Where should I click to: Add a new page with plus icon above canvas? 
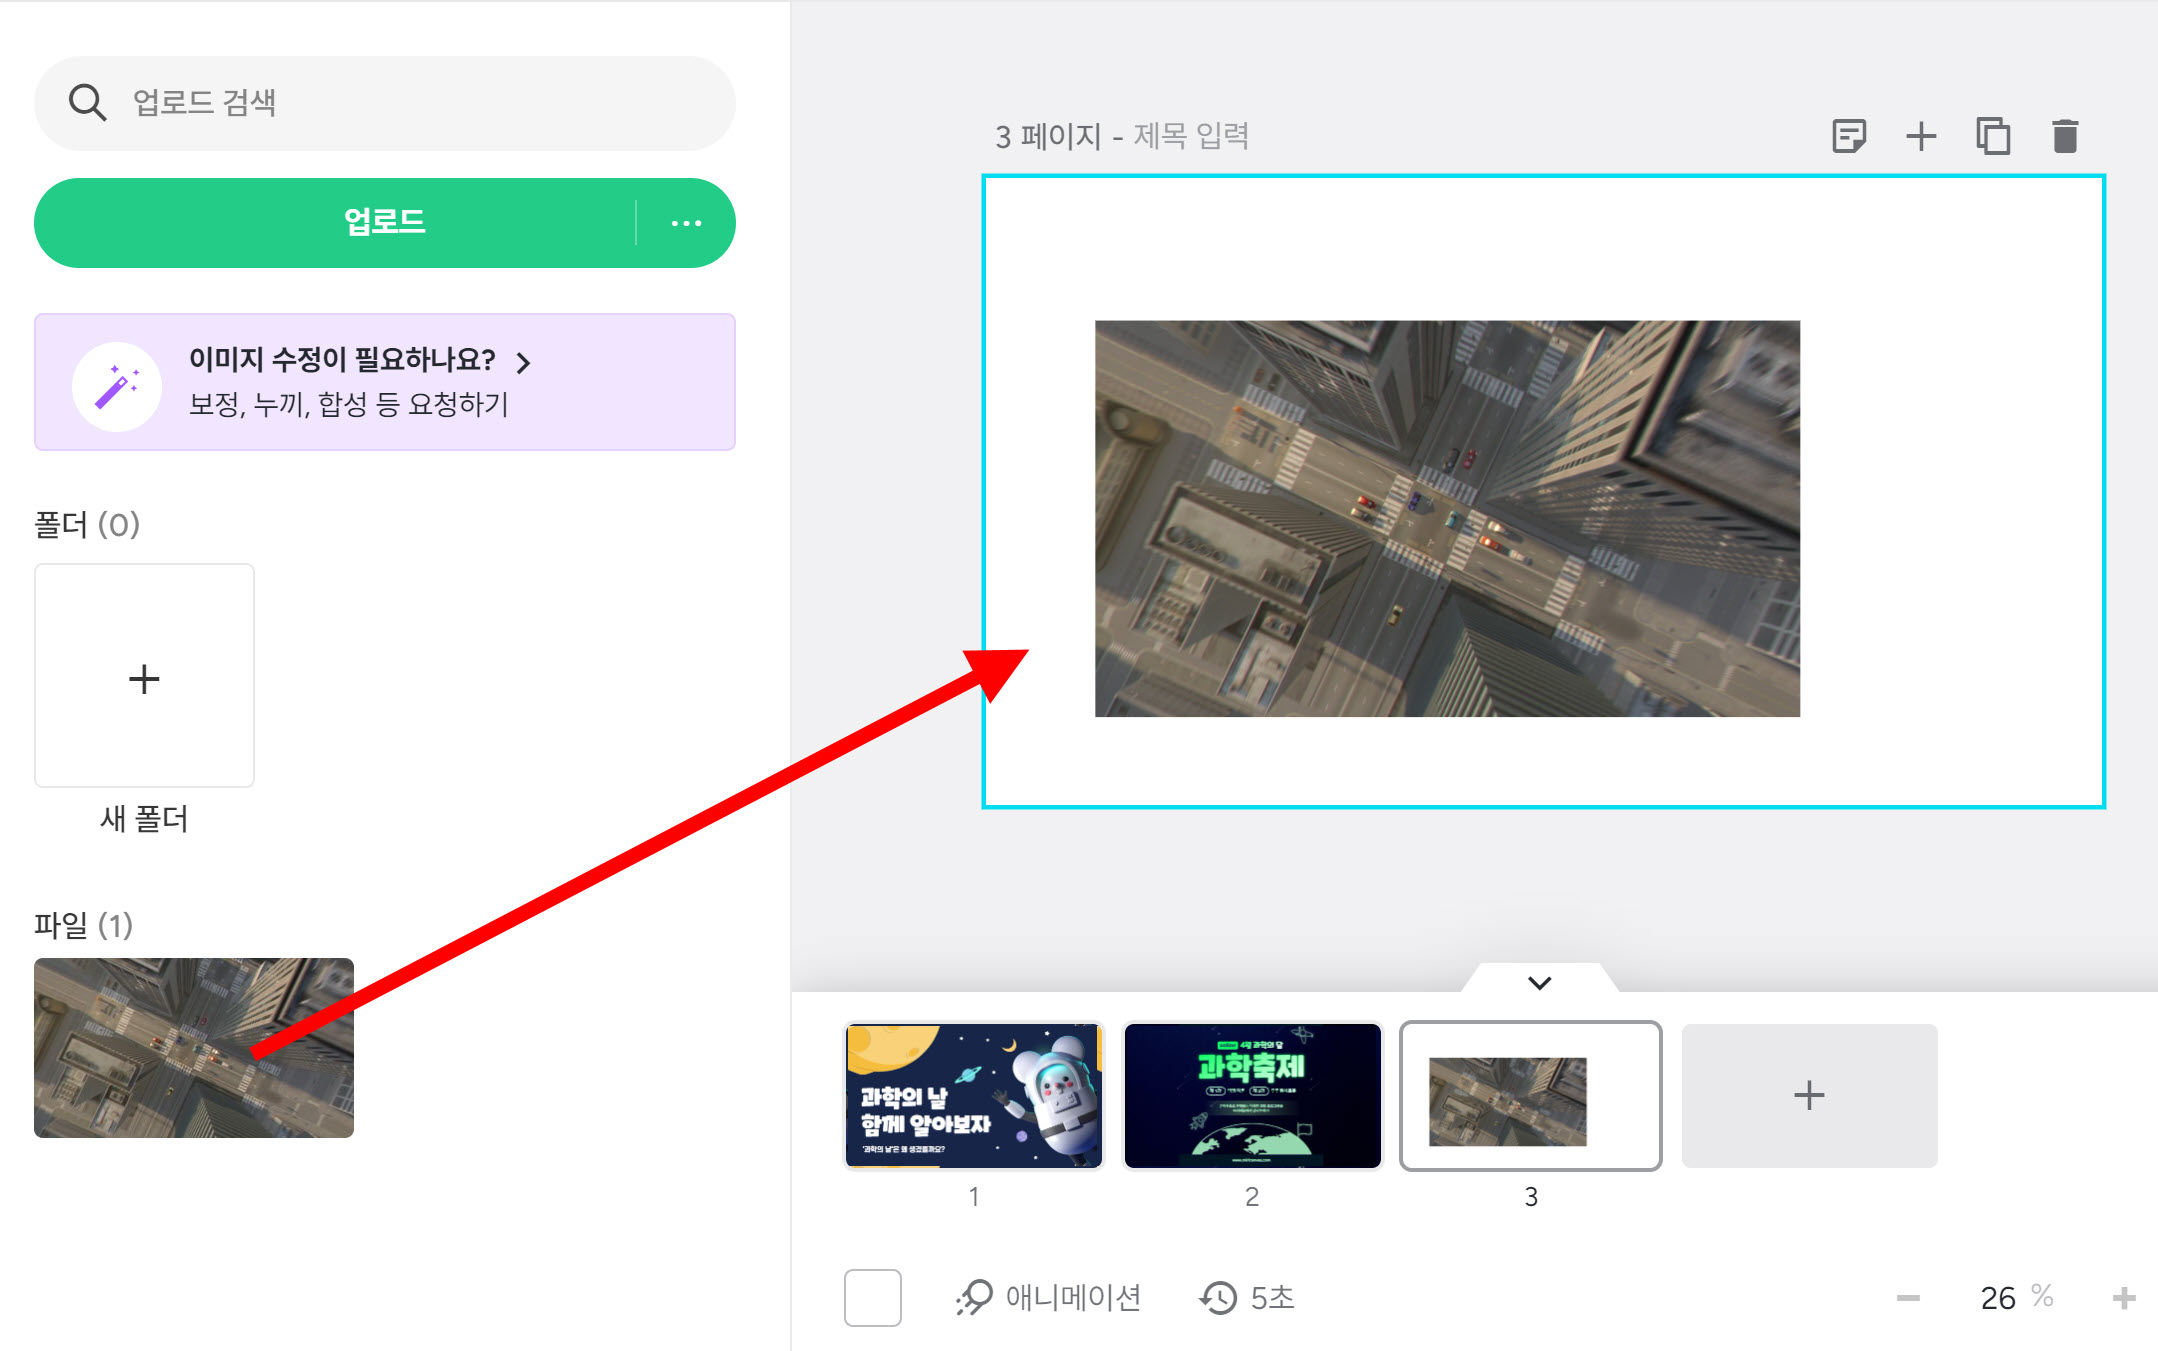point(1920,136)
